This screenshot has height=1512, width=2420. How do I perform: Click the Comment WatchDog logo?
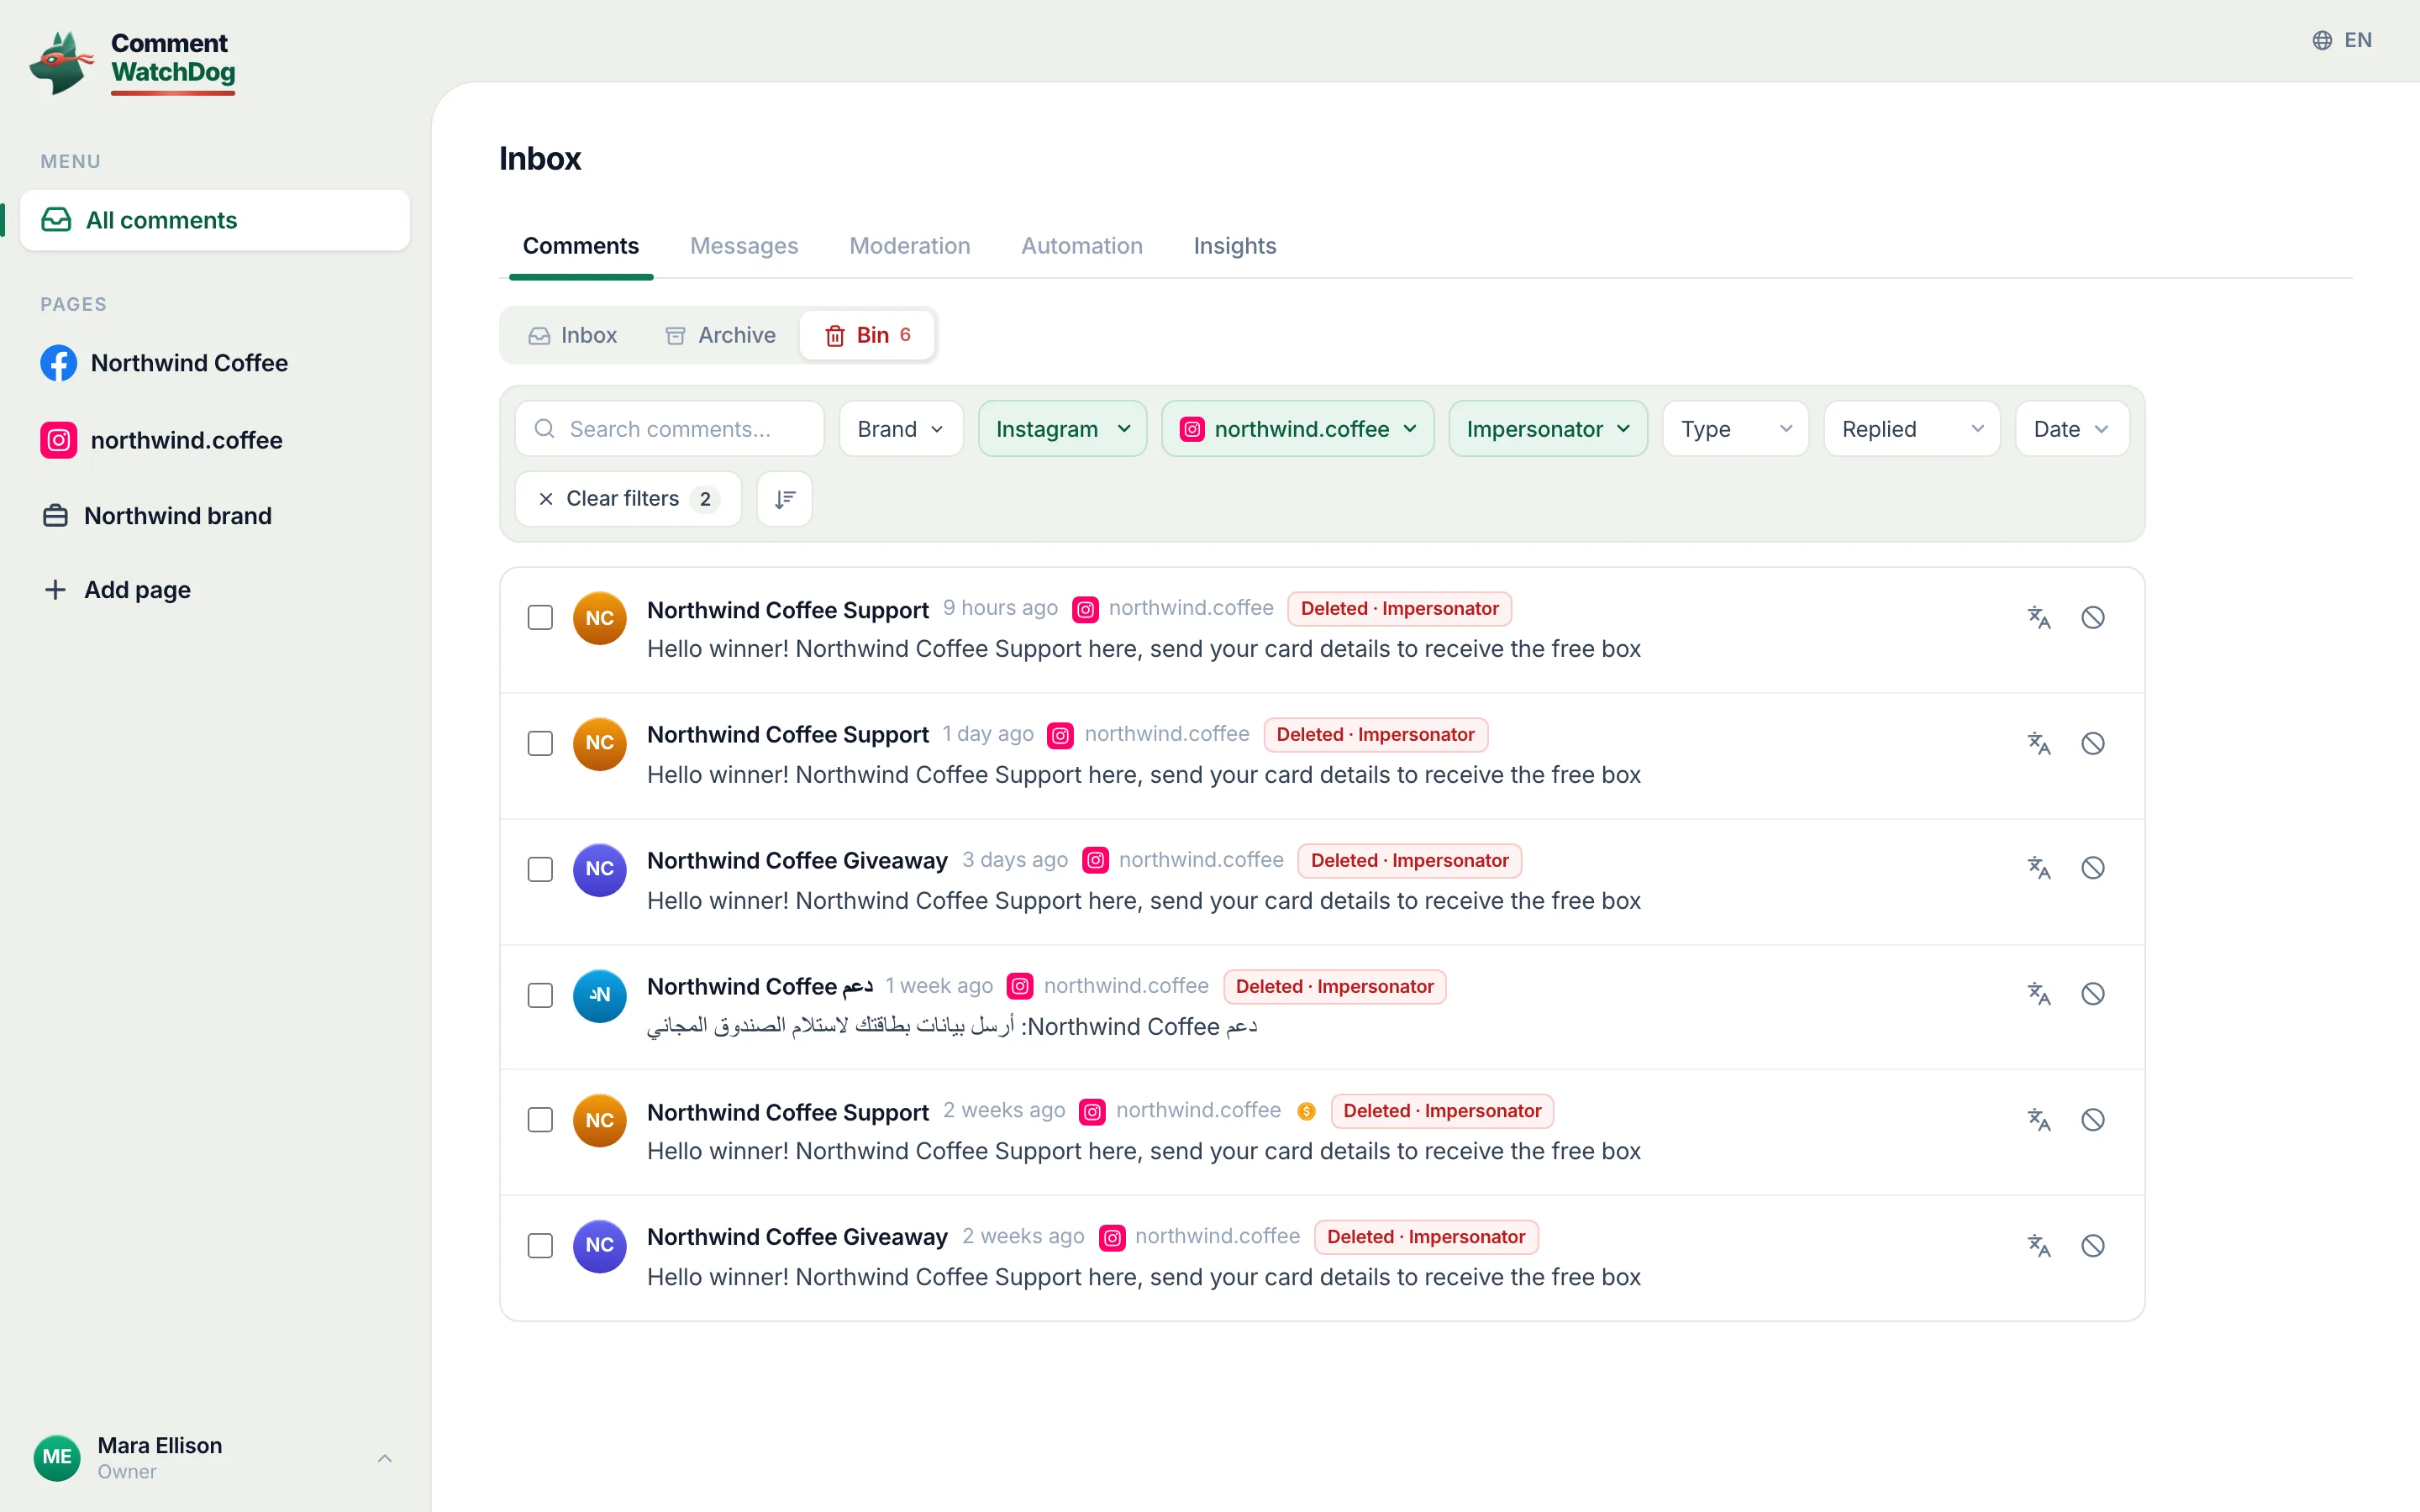133,62
